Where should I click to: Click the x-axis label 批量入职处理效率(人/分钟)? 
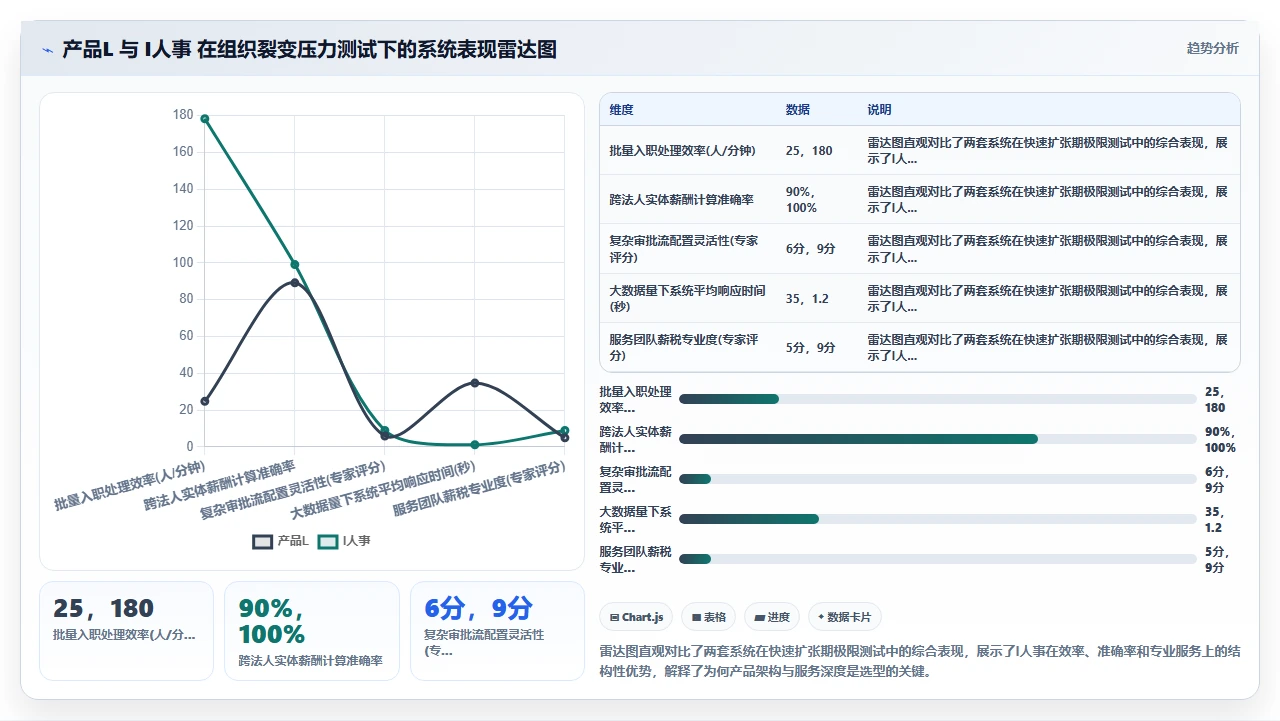130,484
